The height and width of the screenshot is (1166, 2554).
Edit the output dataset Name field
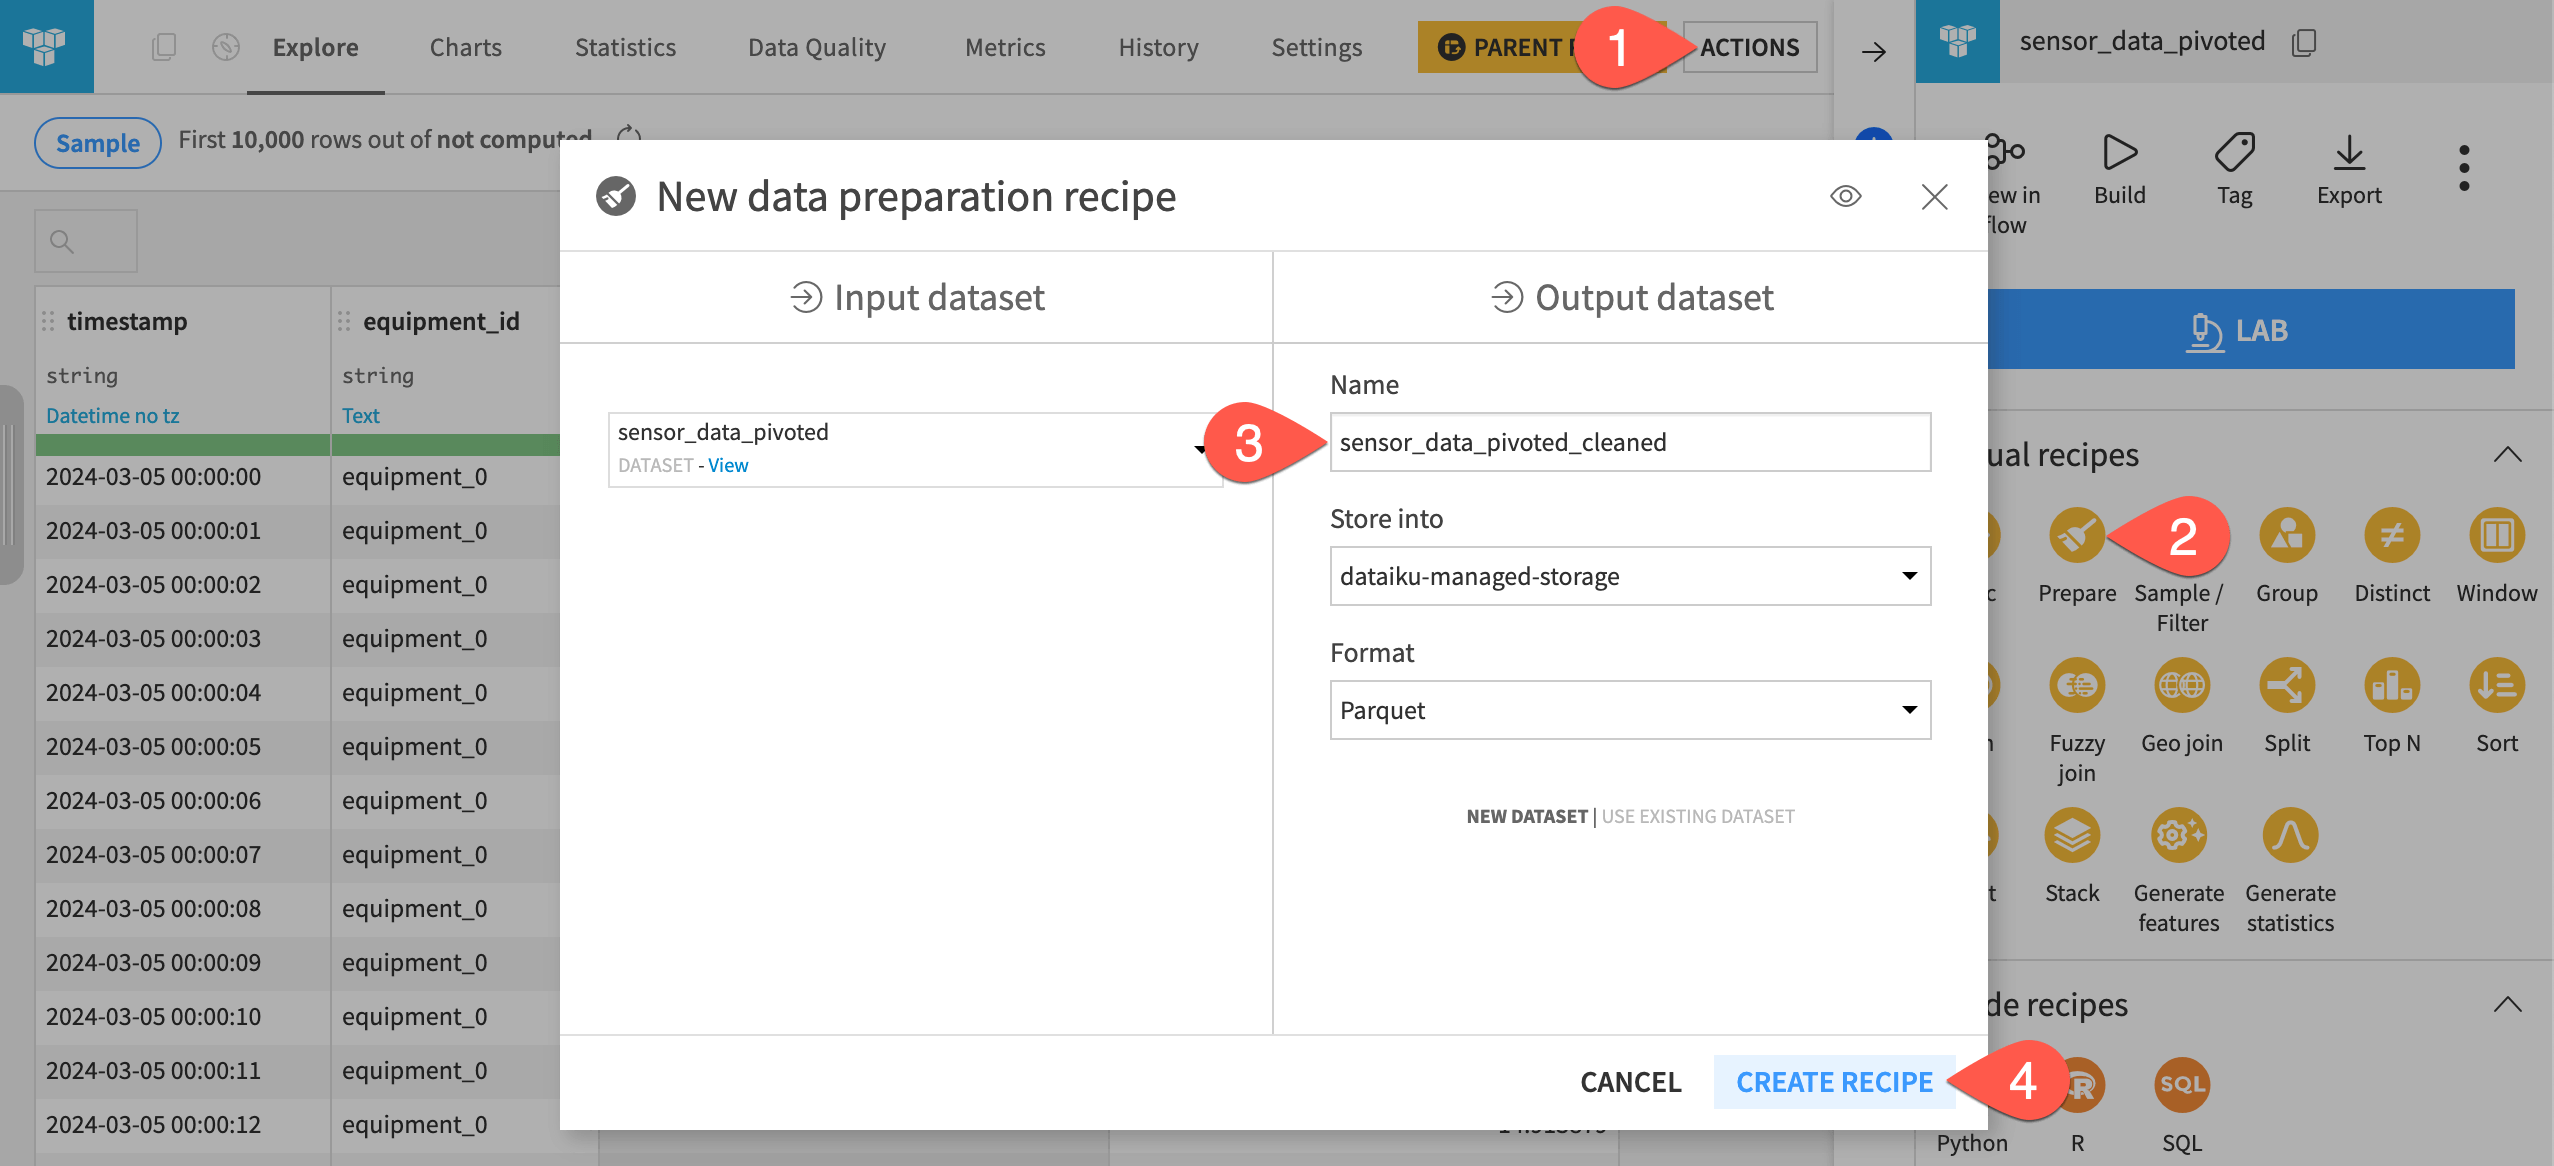pos(1630,442)
